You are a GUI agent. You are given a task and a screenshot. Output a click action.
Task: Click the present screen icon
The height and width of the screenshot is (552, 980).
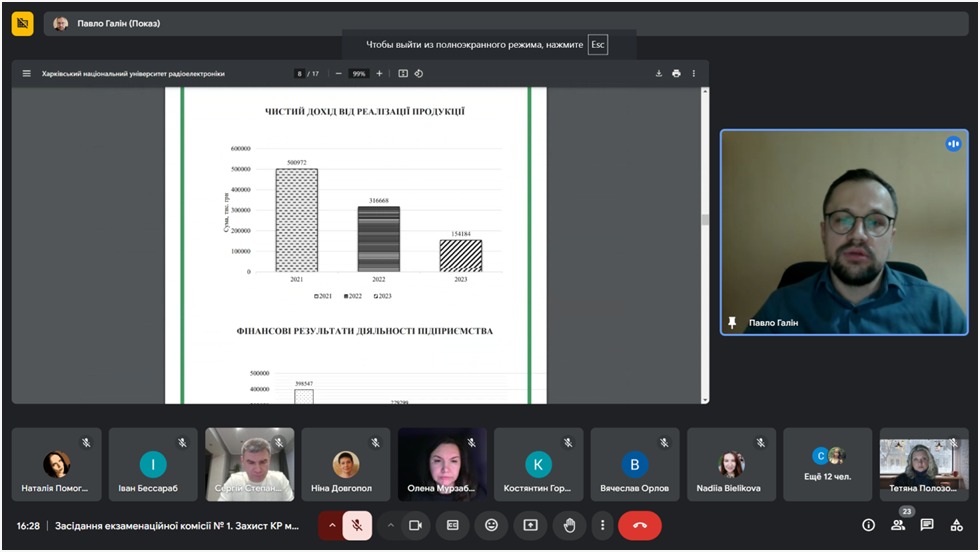(x=530, y=525)
